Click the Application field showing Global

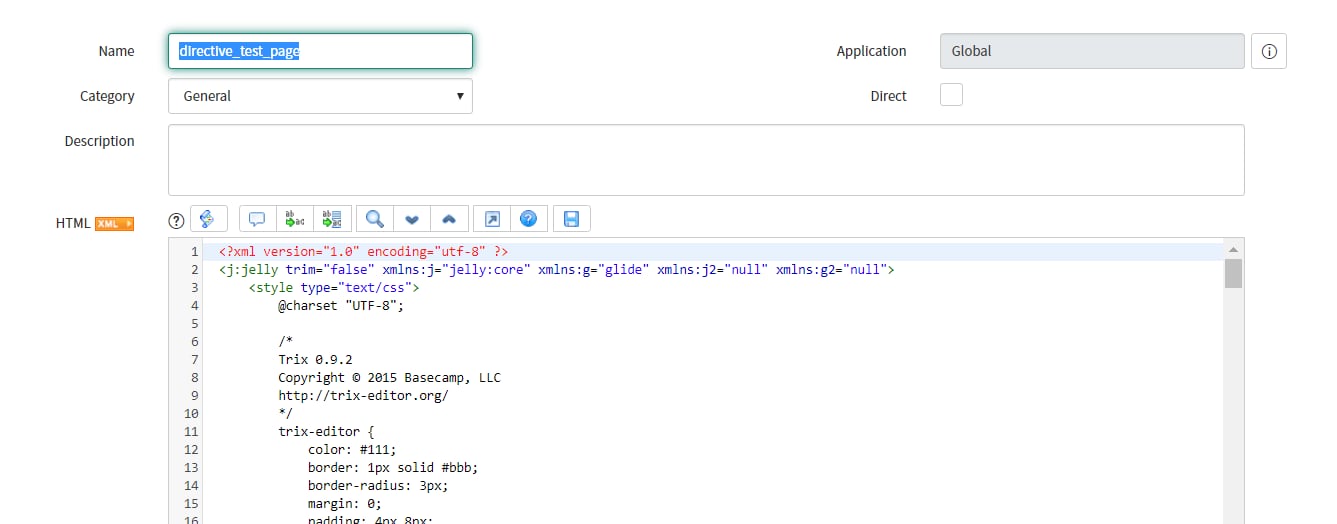(1092, 51)
